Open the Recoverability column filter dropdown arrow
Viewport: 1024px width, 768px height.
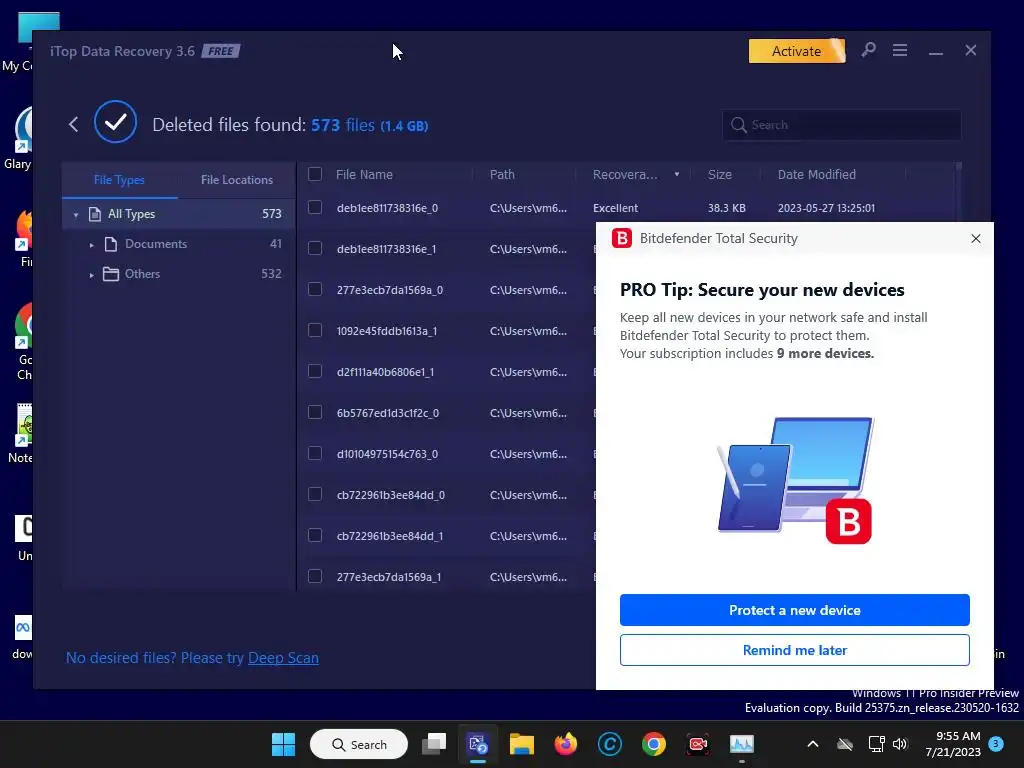677,174
